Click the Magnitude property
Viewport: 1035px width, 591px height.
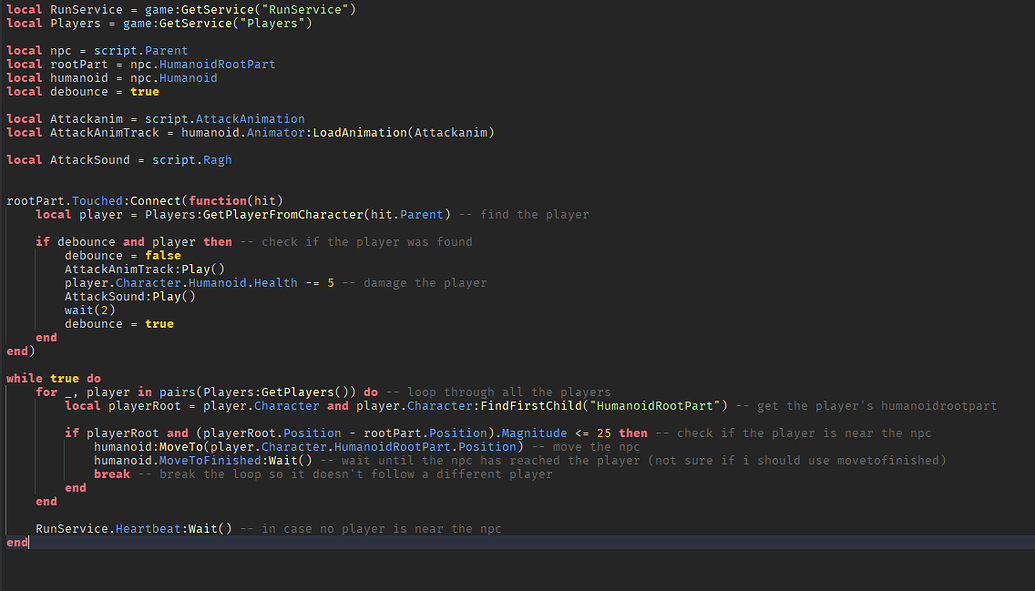(535, 433)
